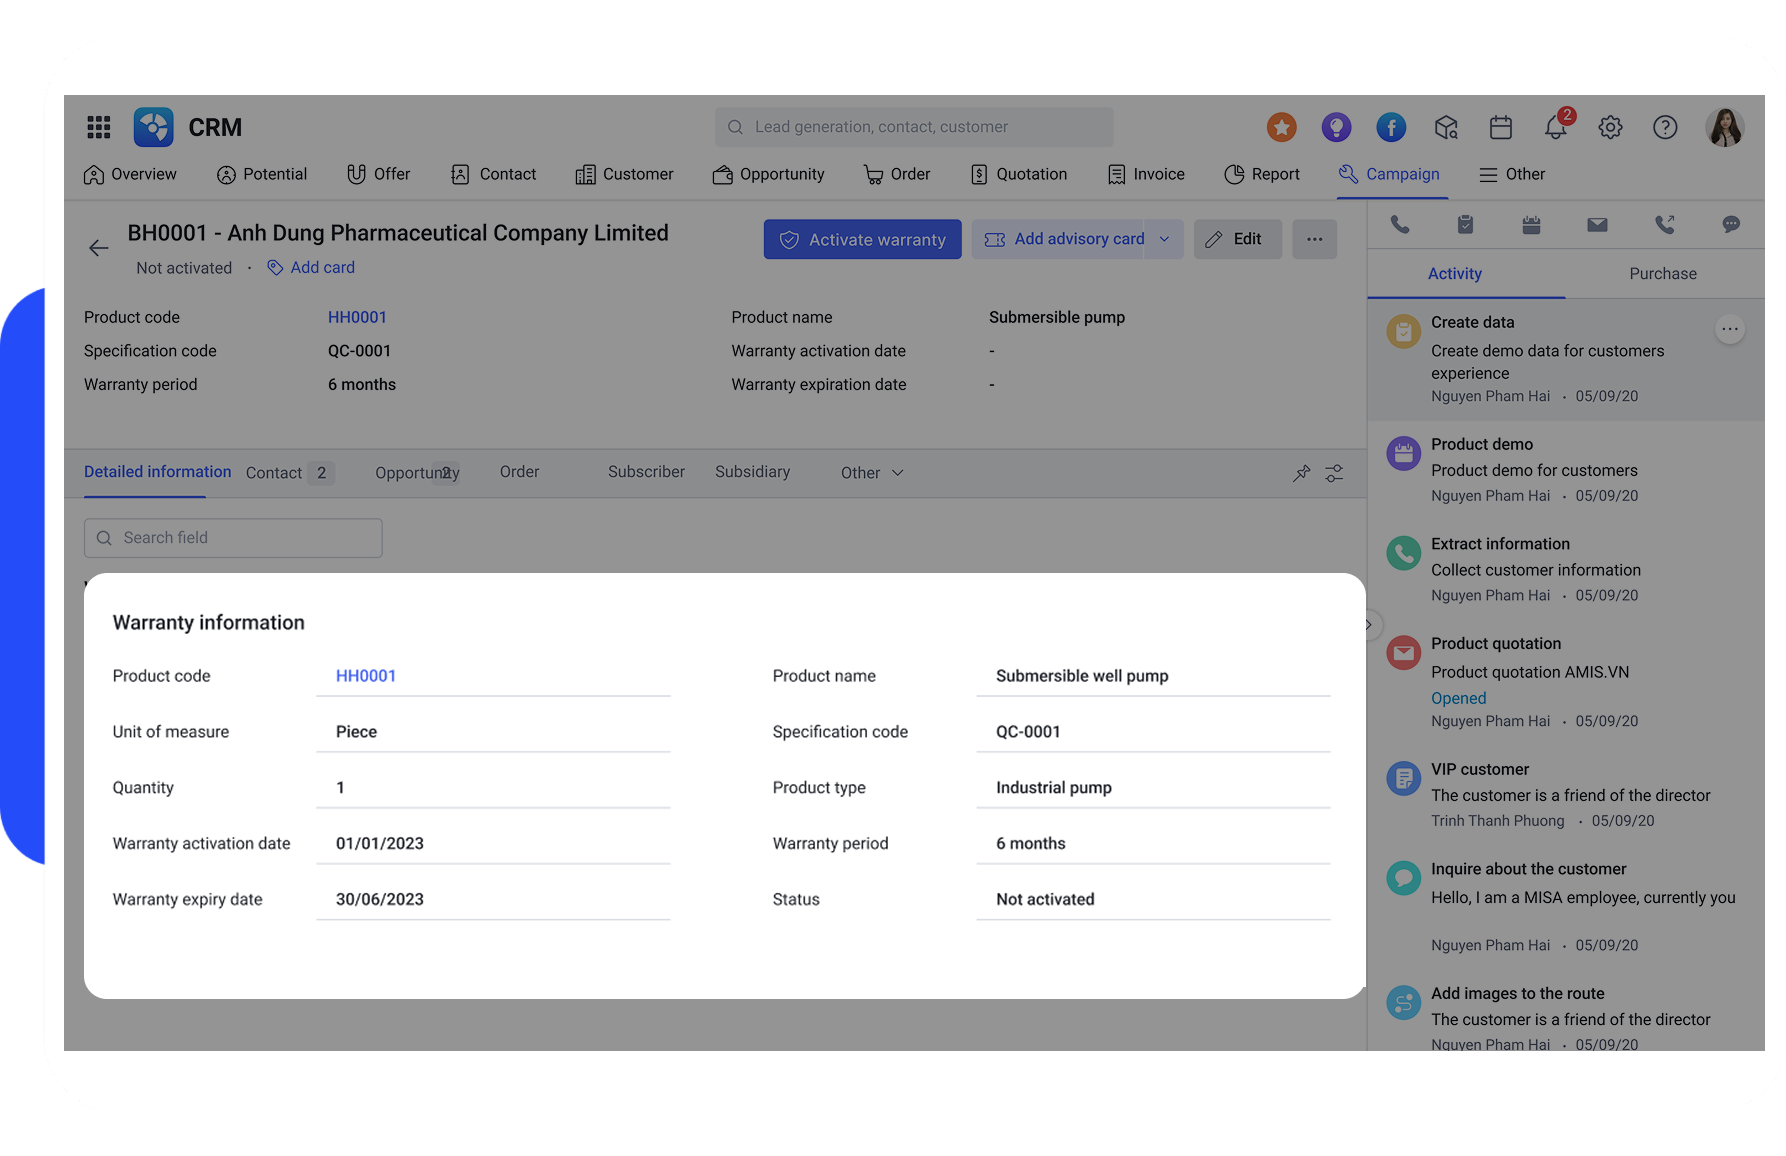Open the help question mark icon
Screen dimensions: 1786x1156
[x=1665, y=127]
